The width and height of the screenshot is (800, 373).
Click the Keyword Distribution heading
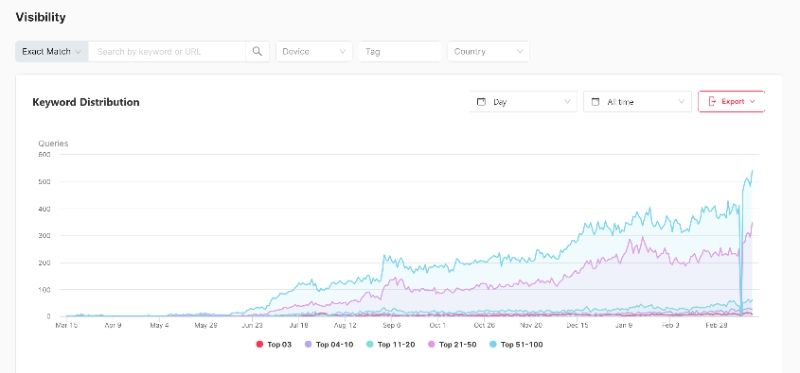[86, 102]
